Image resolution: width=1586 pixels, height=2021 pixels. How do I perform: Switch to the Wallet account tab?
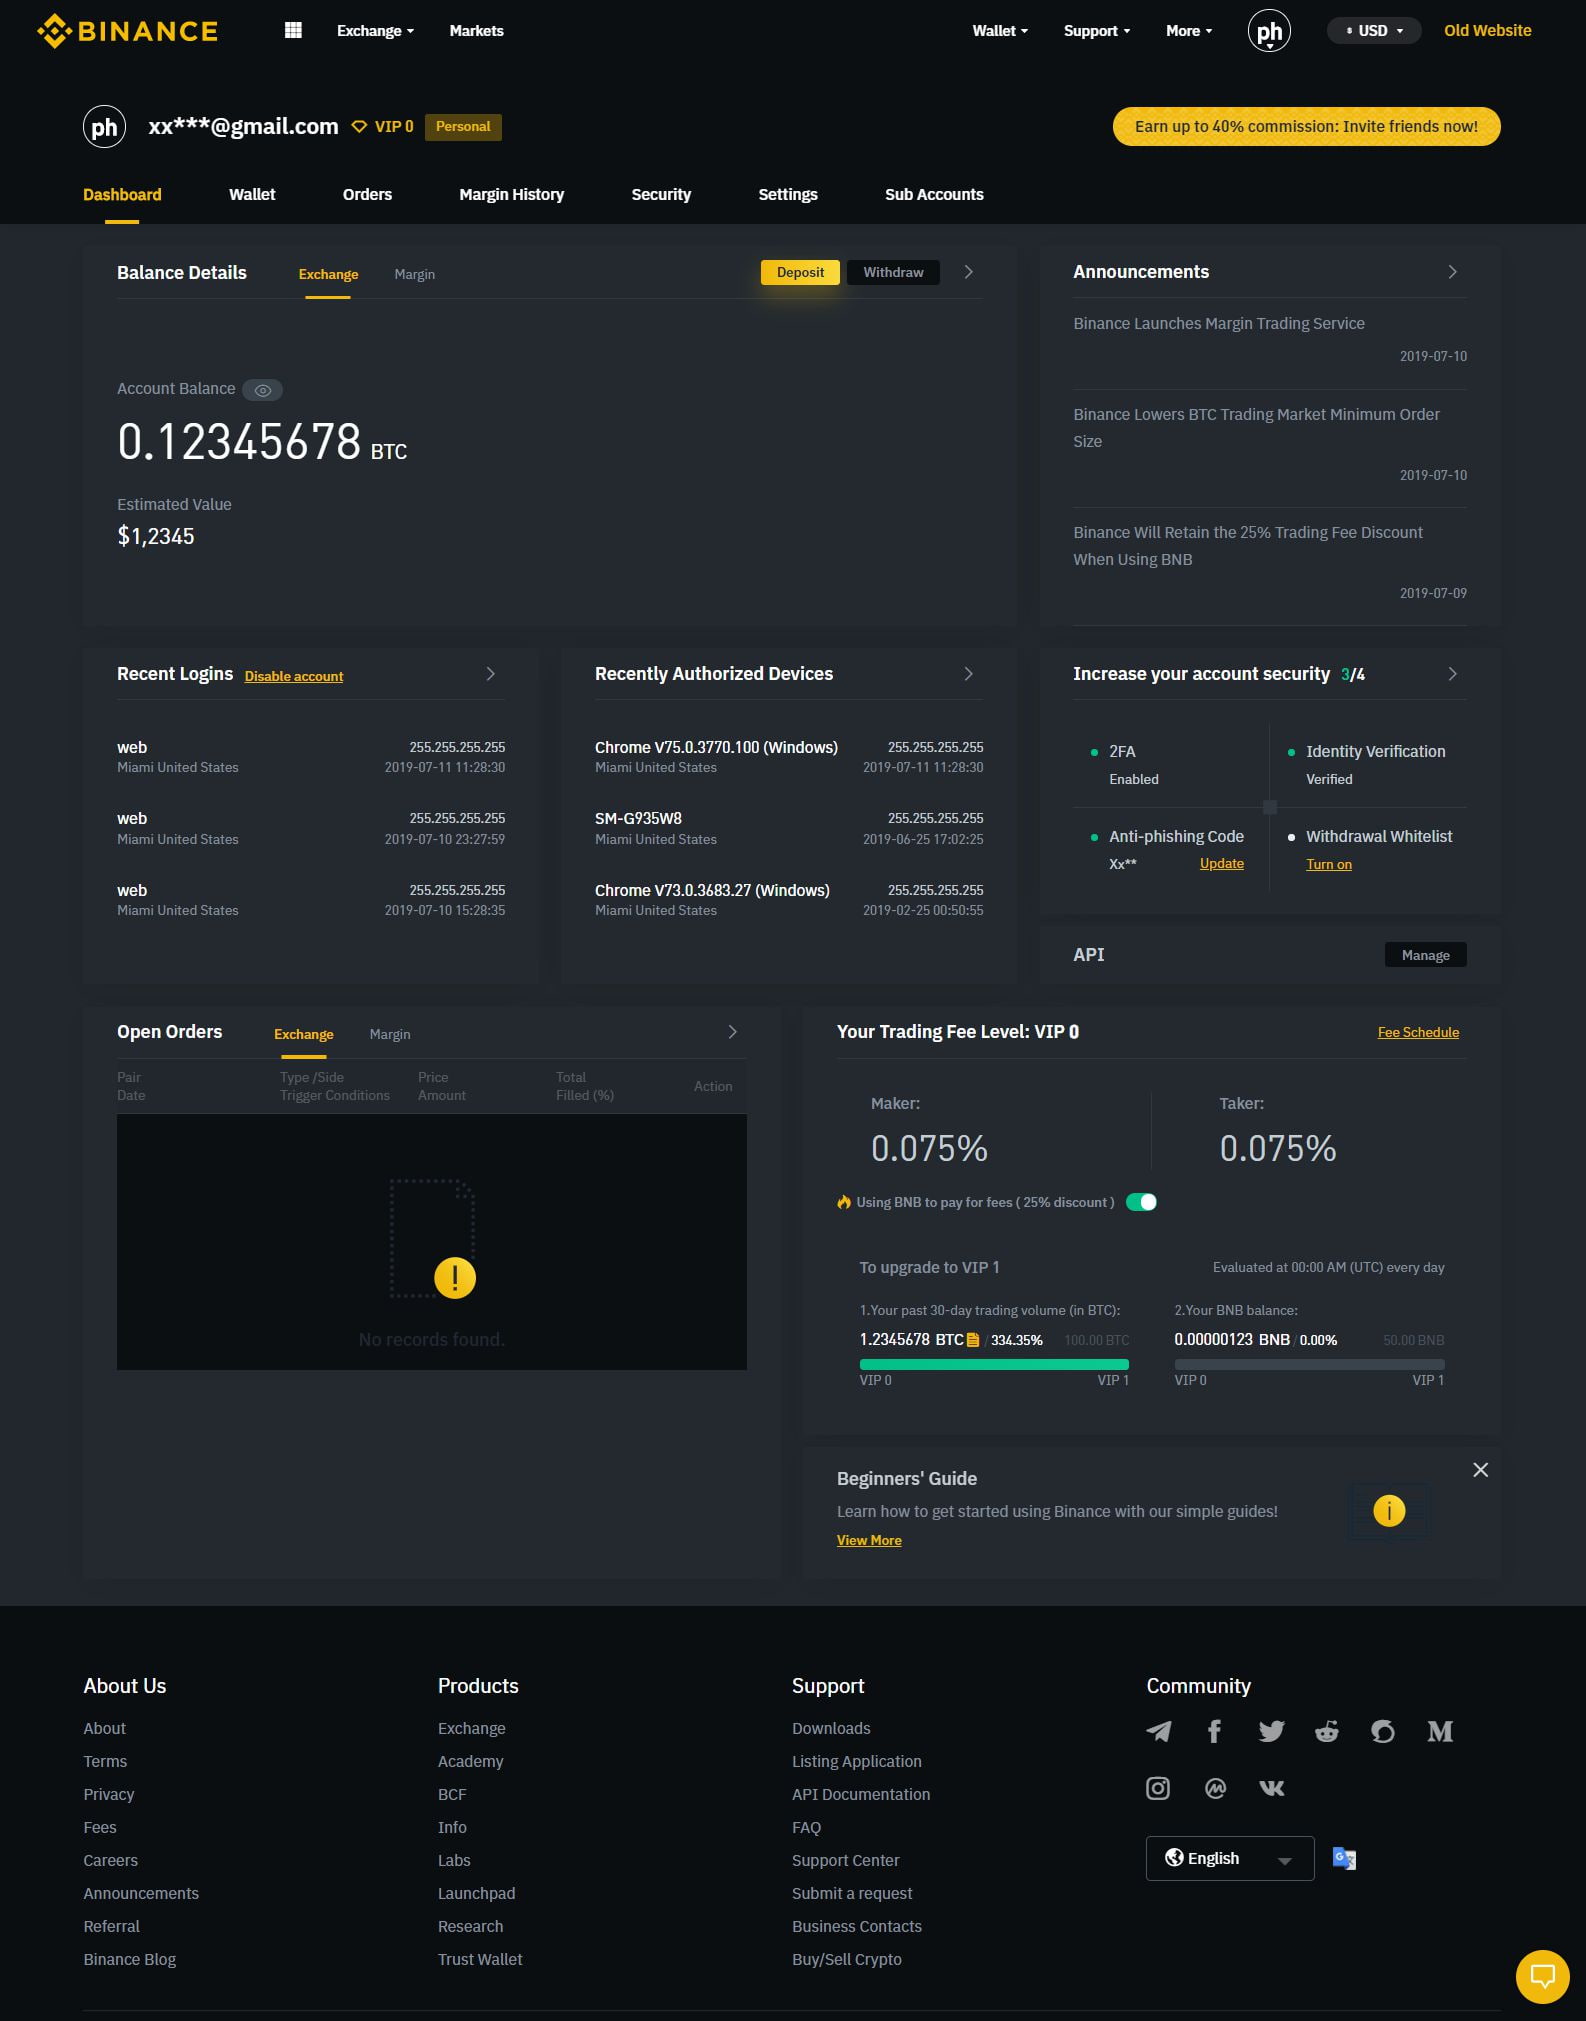252,195
